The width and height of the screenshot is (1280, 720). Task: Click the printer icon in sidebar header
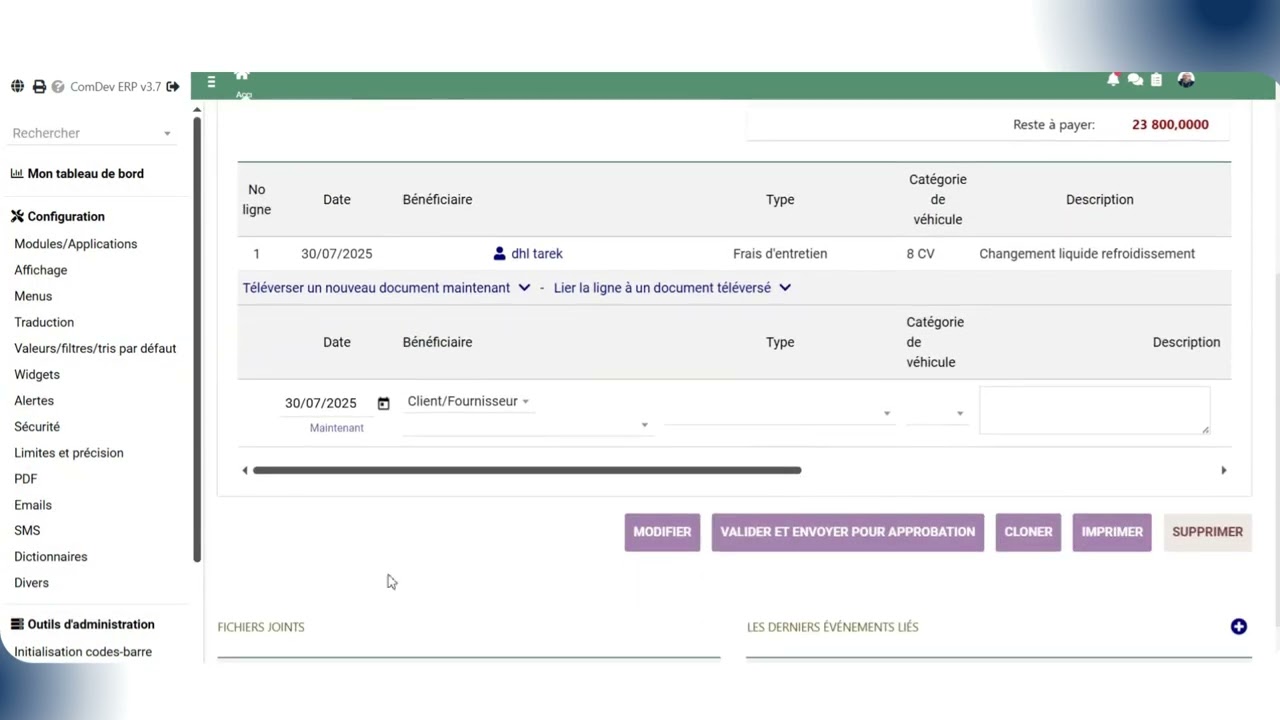[39, 87]
